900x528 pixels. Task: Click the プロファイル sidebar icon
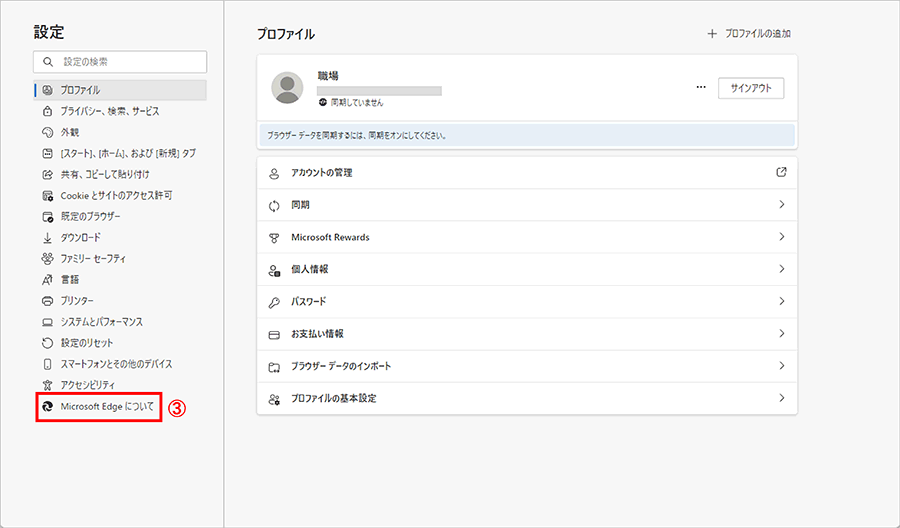[48, 90]
